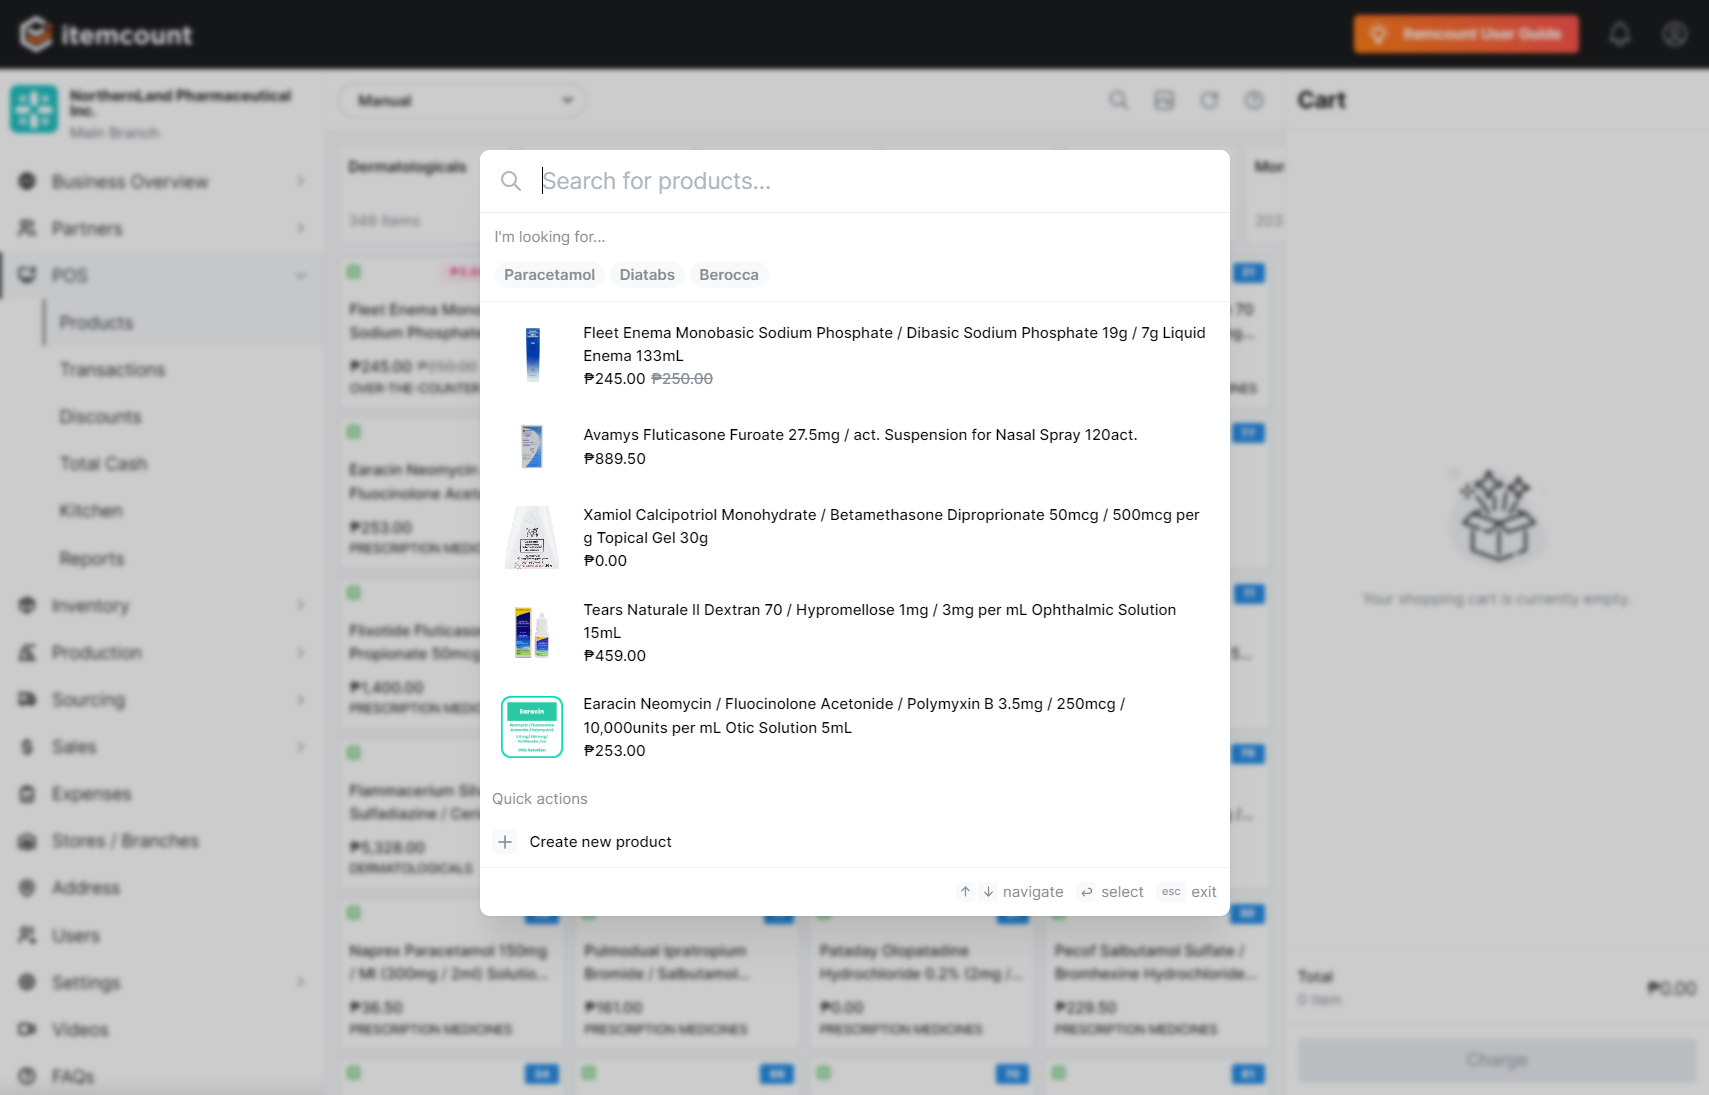Open Address in sidebar
Image resolution: width=1709 pixels, height=1095 pixels.
pyautogui.click(x=162, y=888)
